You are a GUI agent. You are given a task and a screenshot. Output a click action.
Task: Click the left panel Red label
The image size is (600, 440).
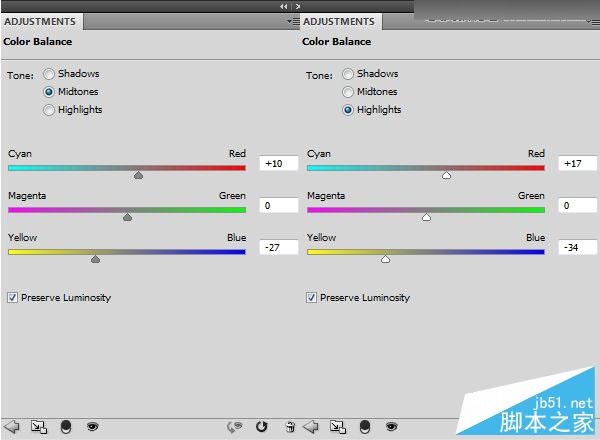(x=237, y=153)
